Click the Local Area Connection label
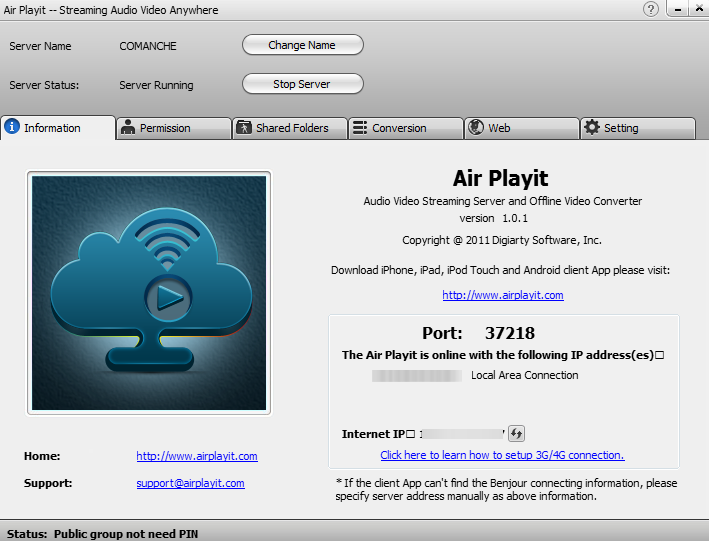The image size is (709, 541). click(x=525, y=375)
